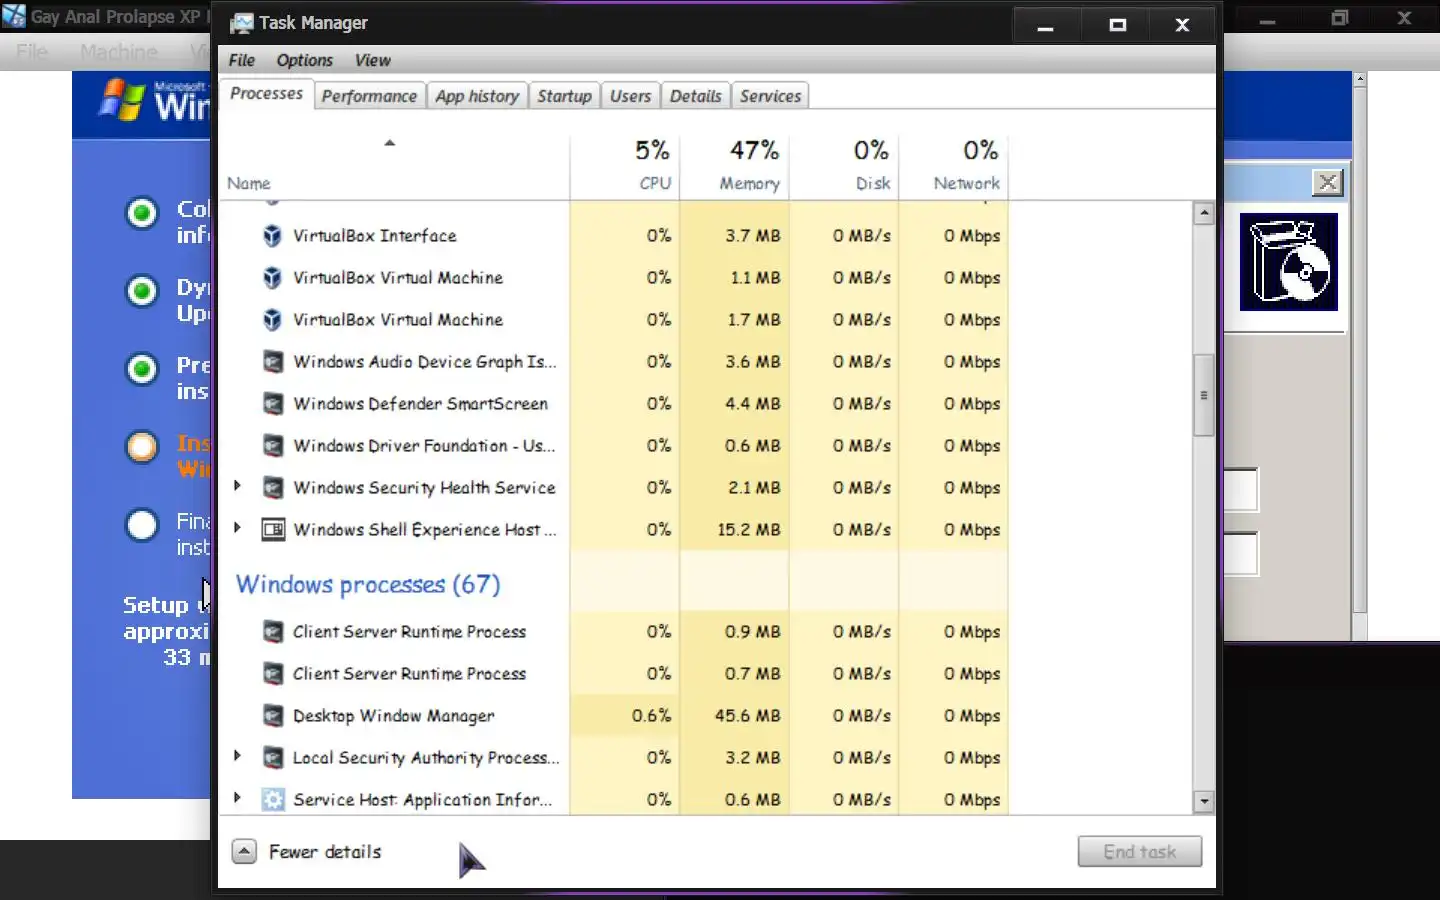Click the File menu in VirtualBox window

[x=32, y=52]
